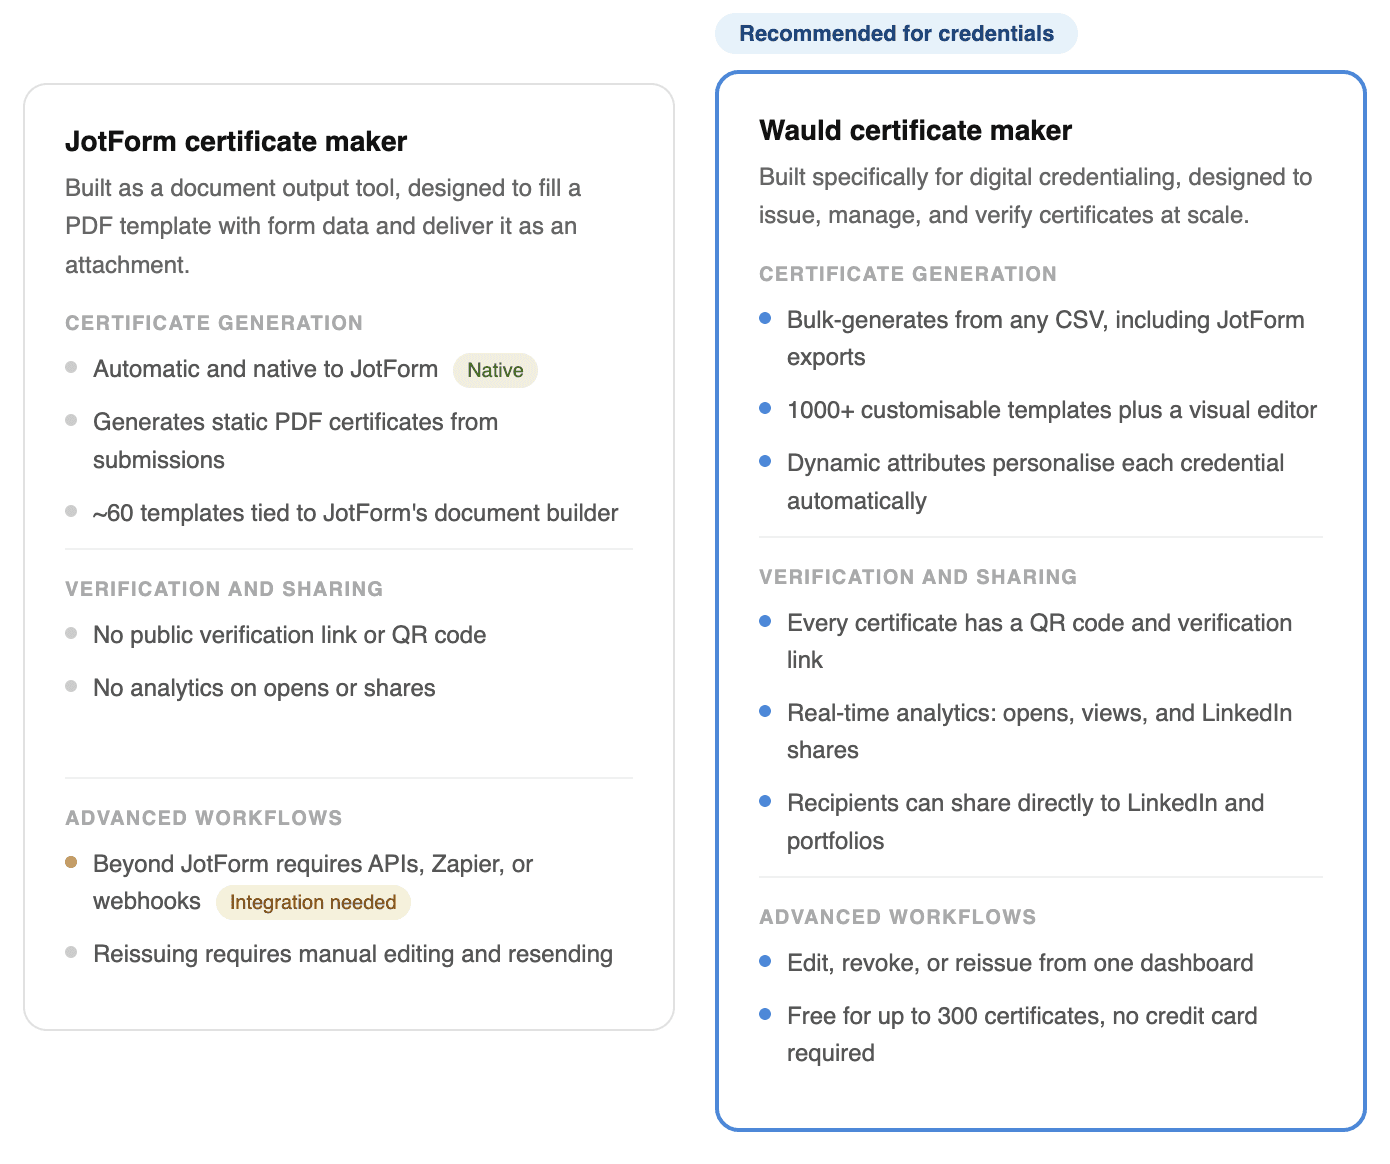This screenshot has width=1390, height=1164.
Task: Click "Bulk-generates from any CSV" item
Action: point(1046,338)
